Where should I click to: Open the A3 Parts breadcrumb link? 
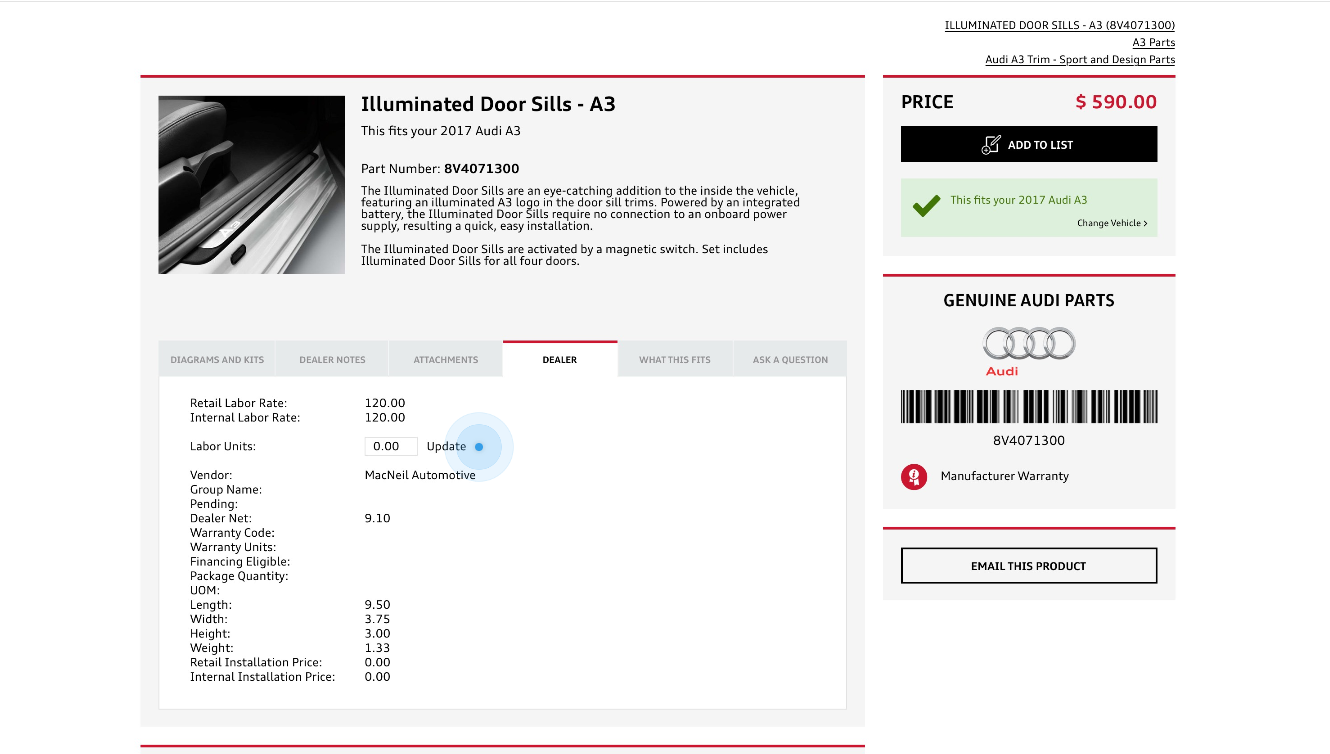(x=1154, y=43)
